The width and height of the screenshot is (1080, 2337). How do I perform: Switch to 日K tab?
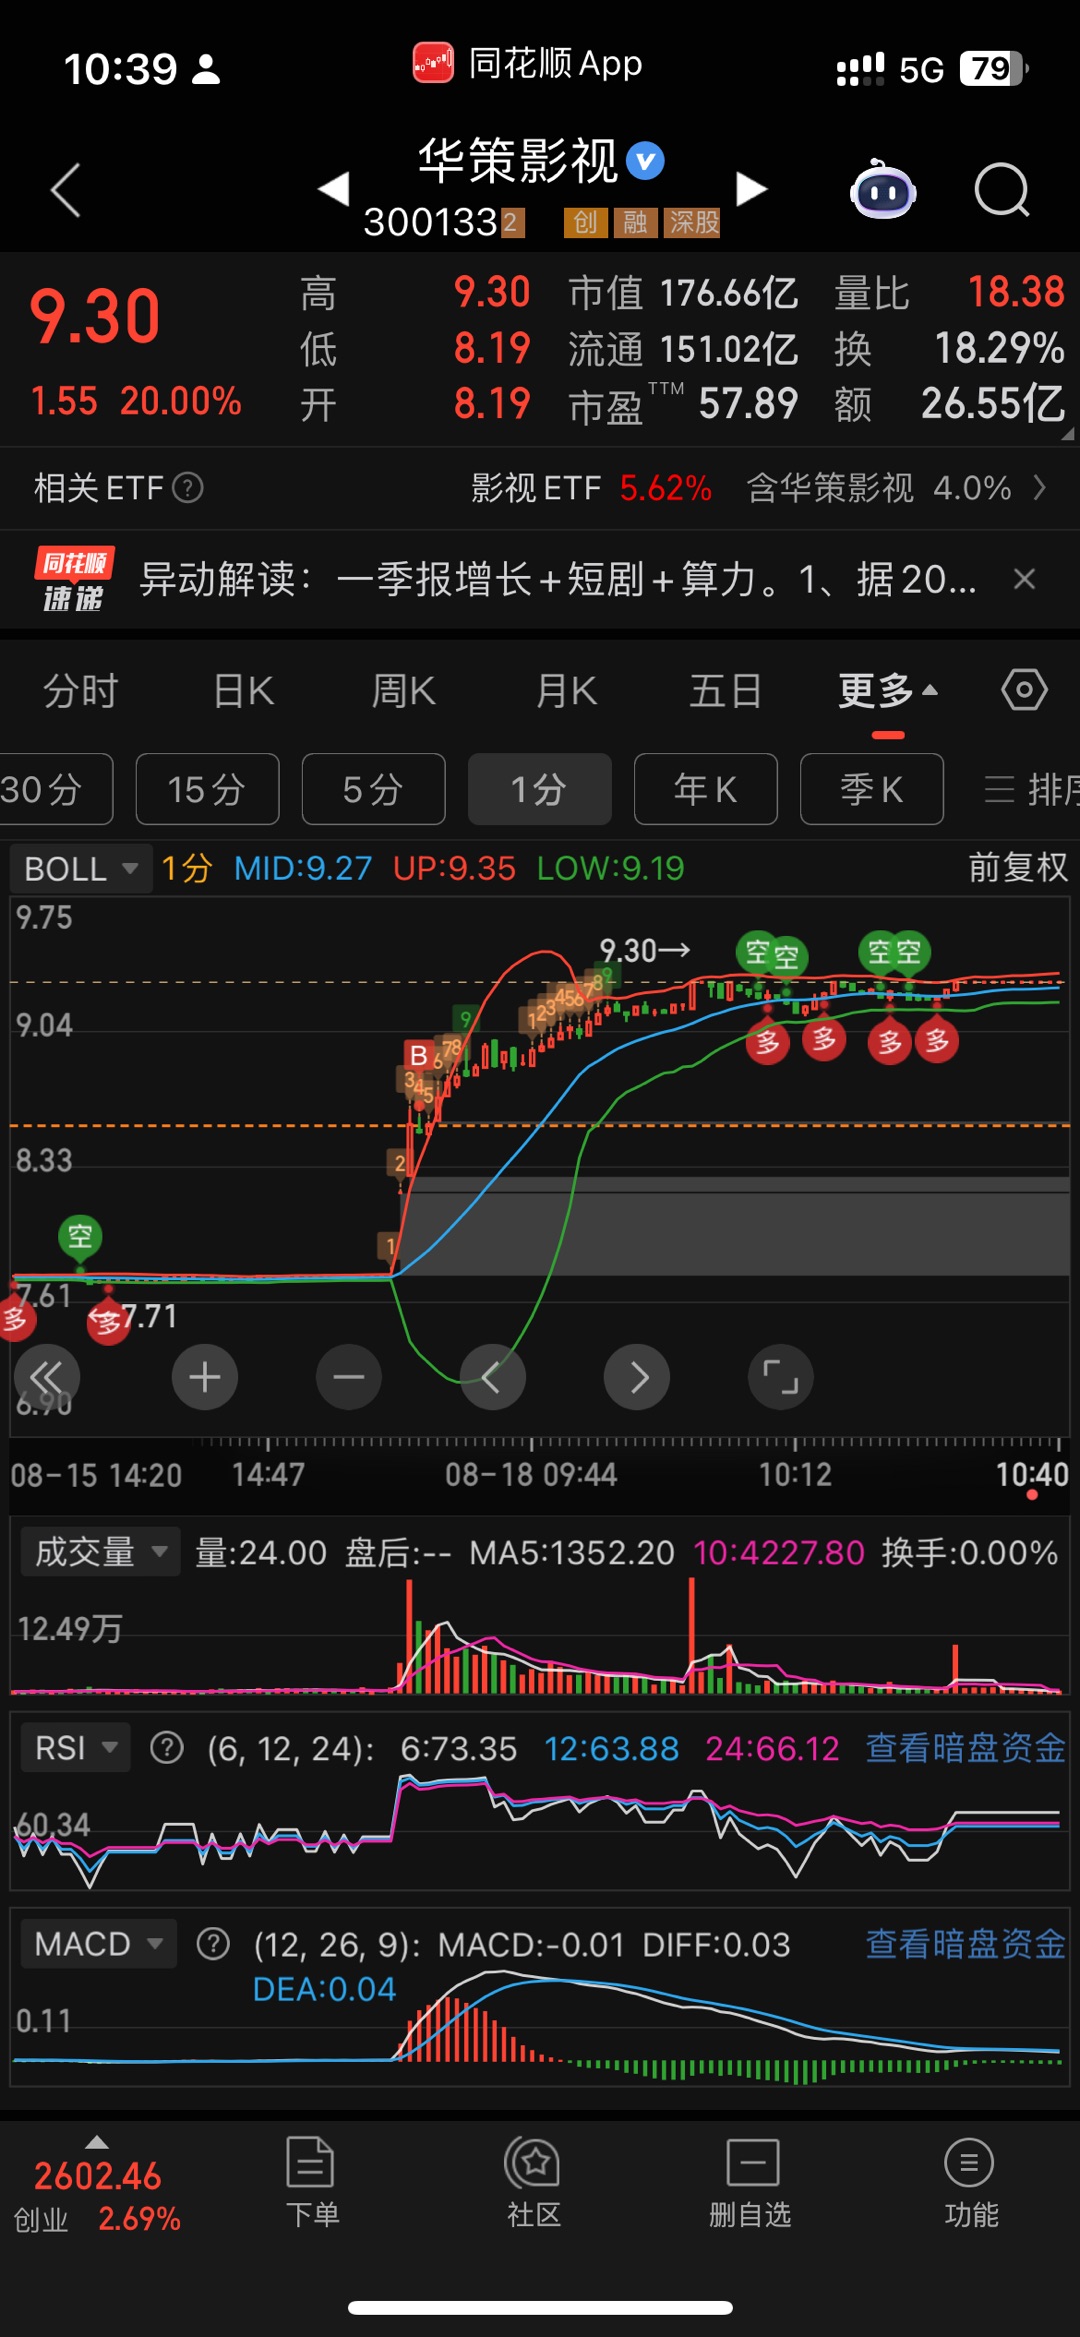coord(243,691)
